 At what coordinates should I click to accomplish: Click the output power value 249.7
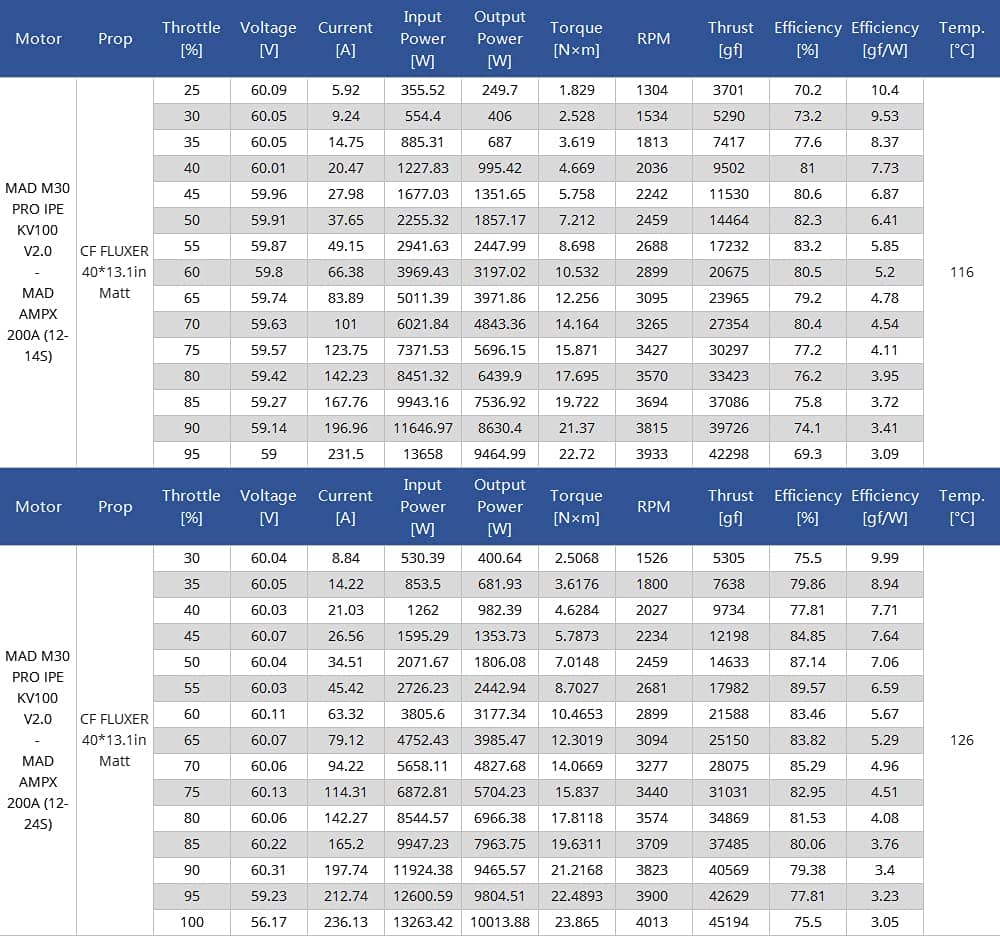(x=500, y=90)
